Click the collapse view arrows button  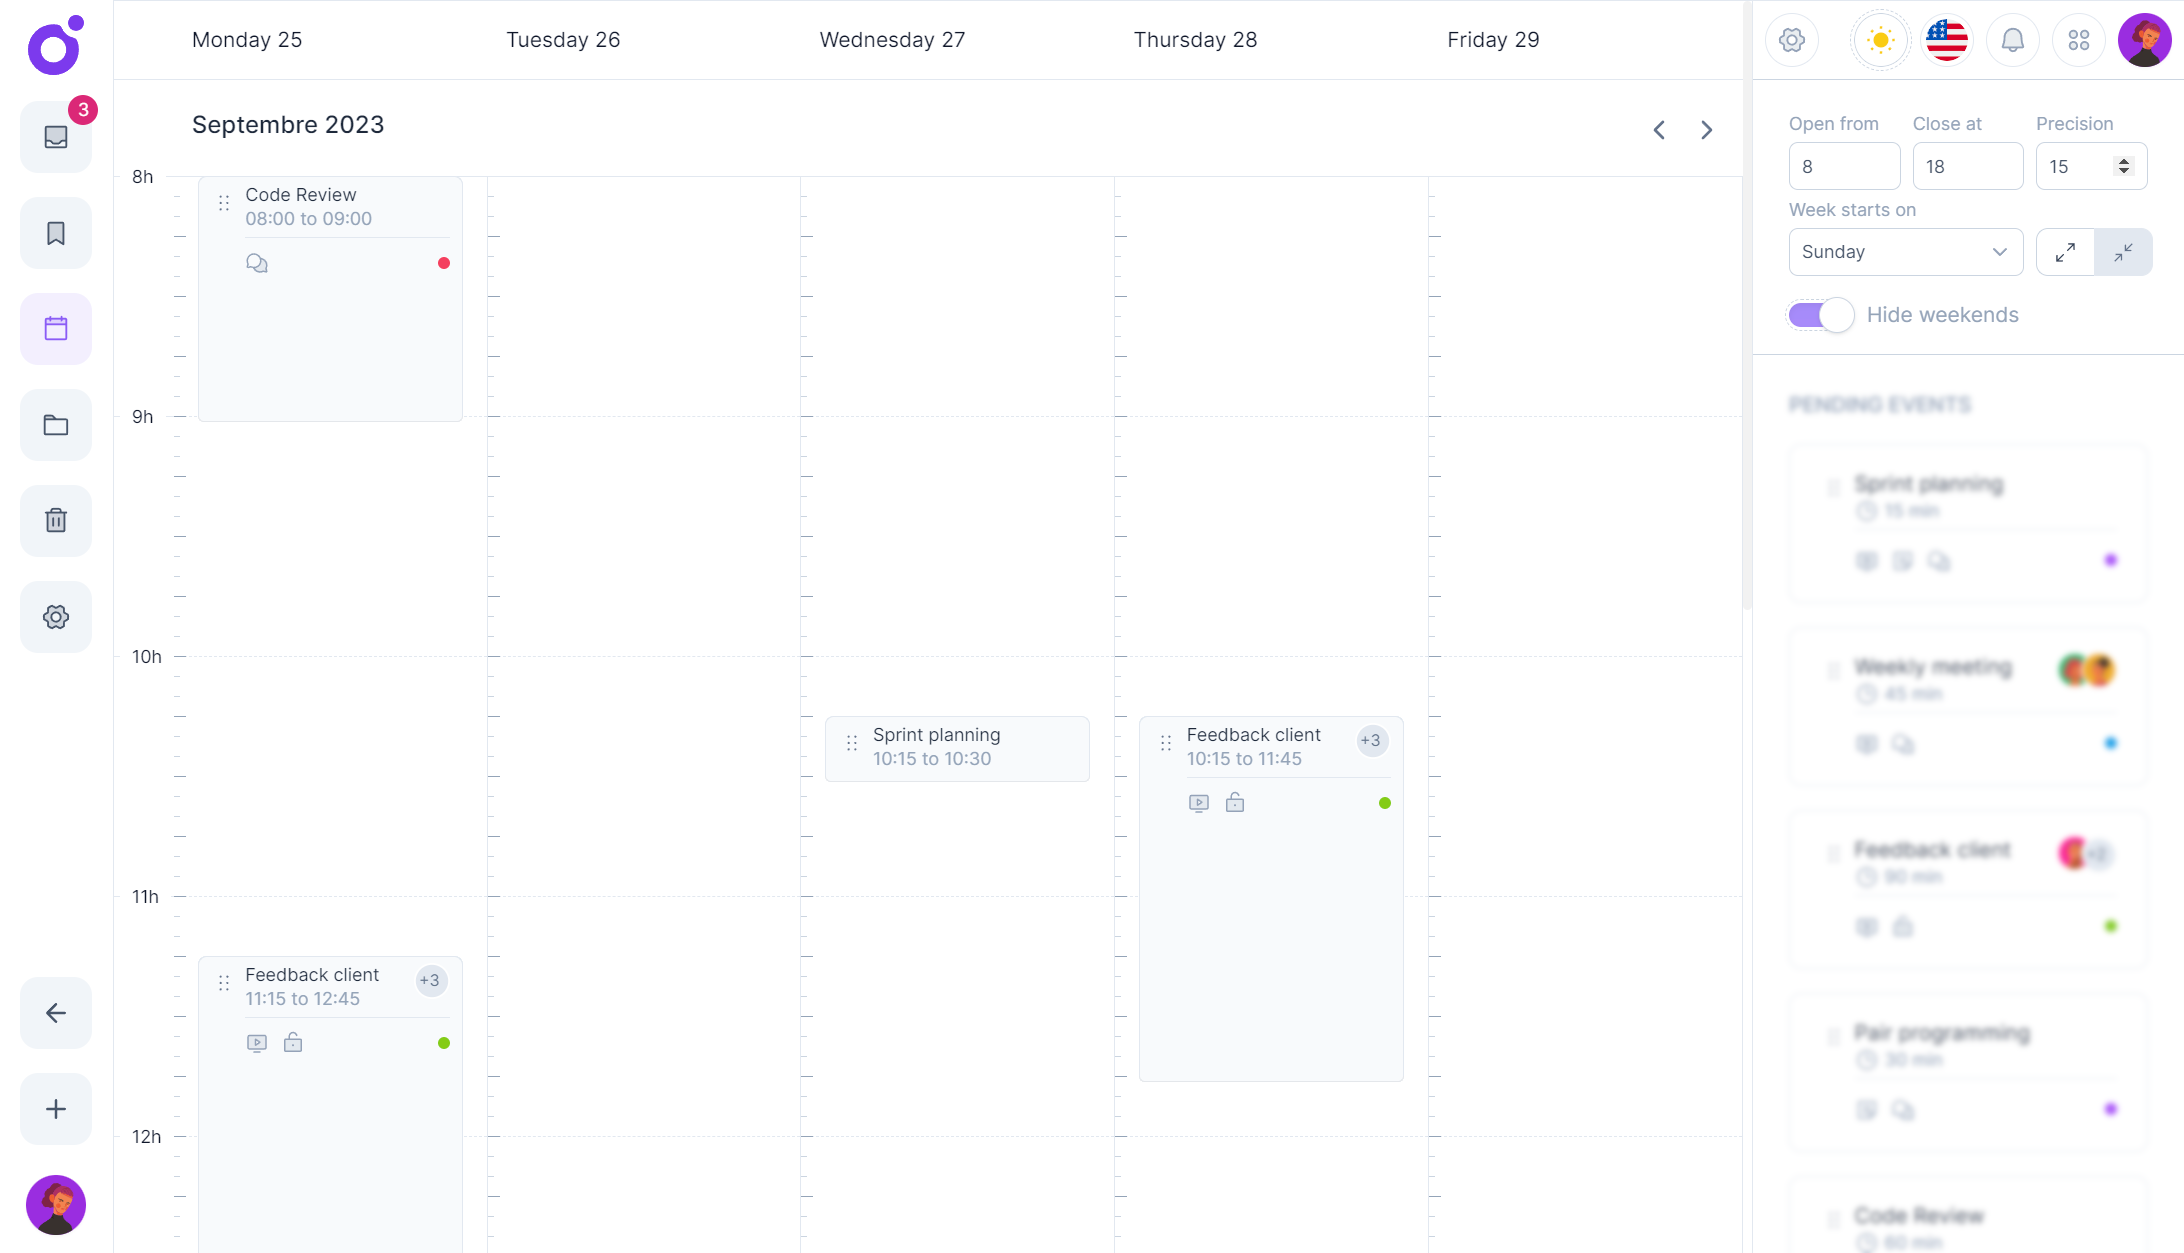click(2123, 251)
